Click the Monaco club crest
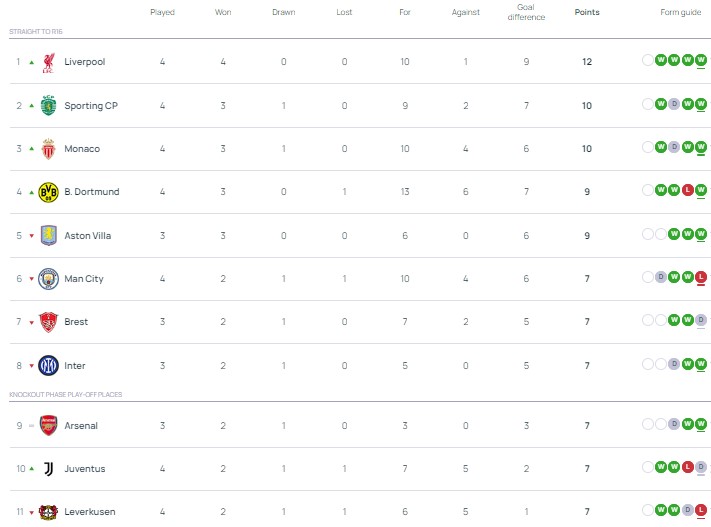Image resolution: width=711 pixels, height=527 pixels. pos(48,149)
